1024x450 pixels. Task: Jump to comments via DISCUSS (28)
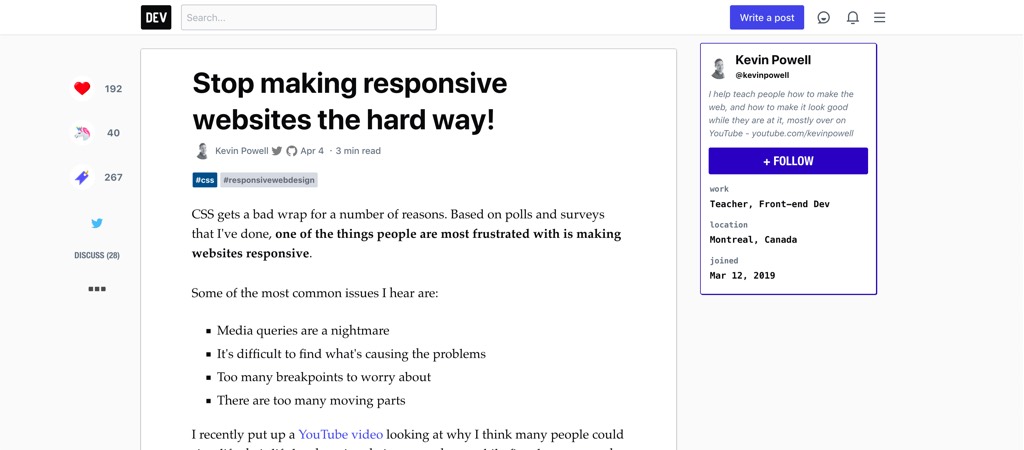click(x=97, y=255)
